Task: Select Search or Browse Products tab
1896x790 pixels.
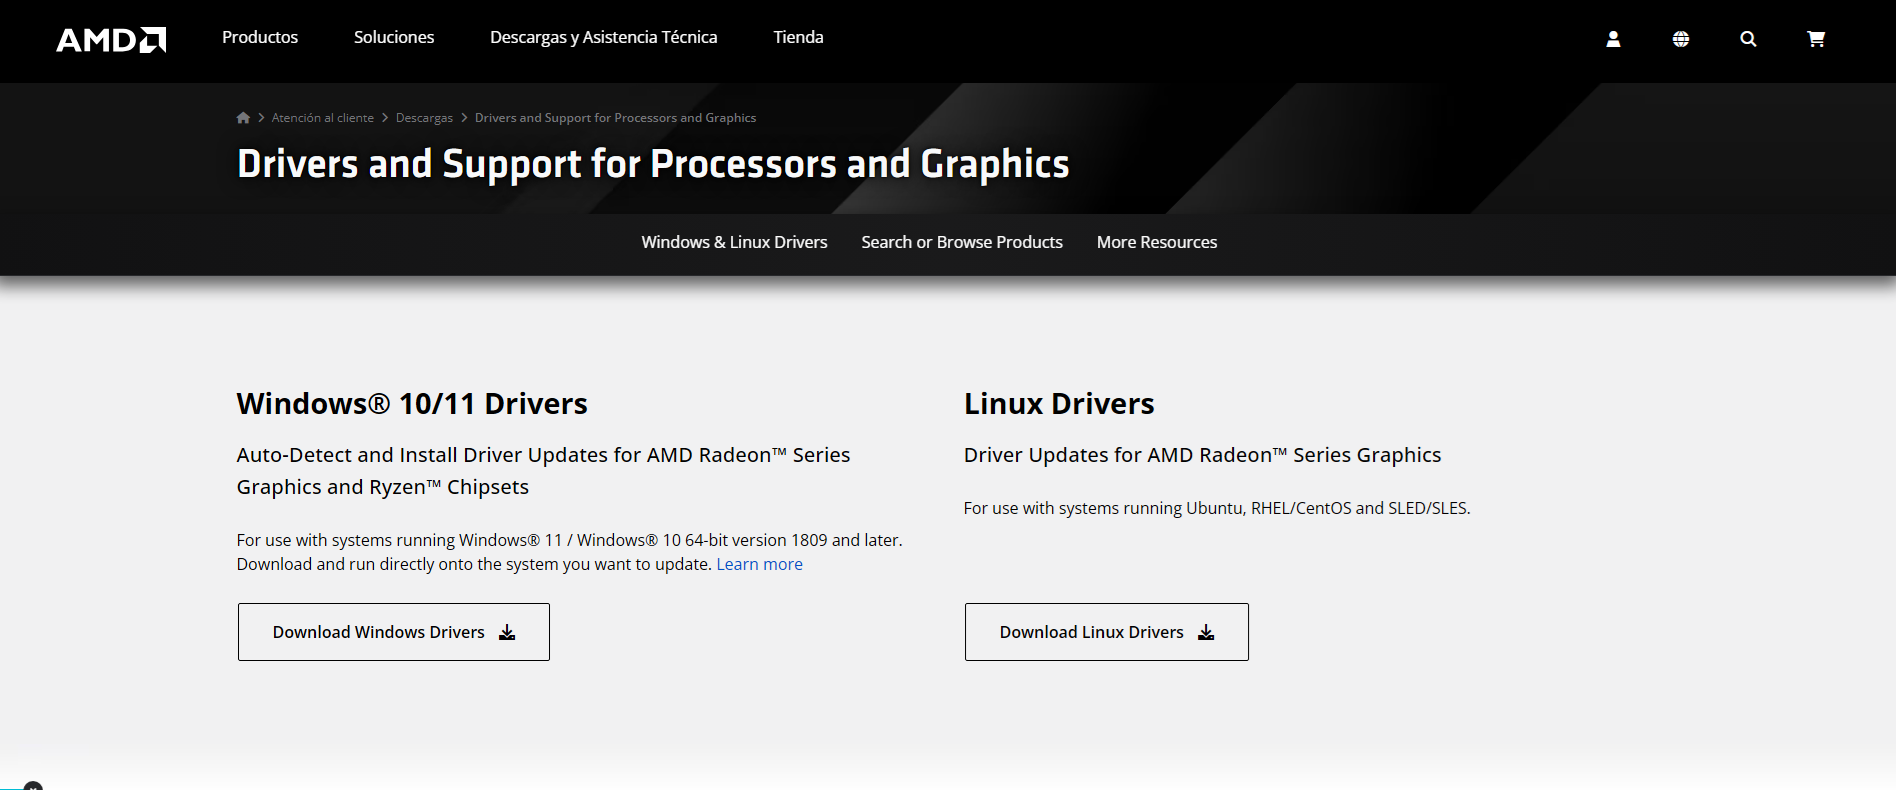Action: 962,242
